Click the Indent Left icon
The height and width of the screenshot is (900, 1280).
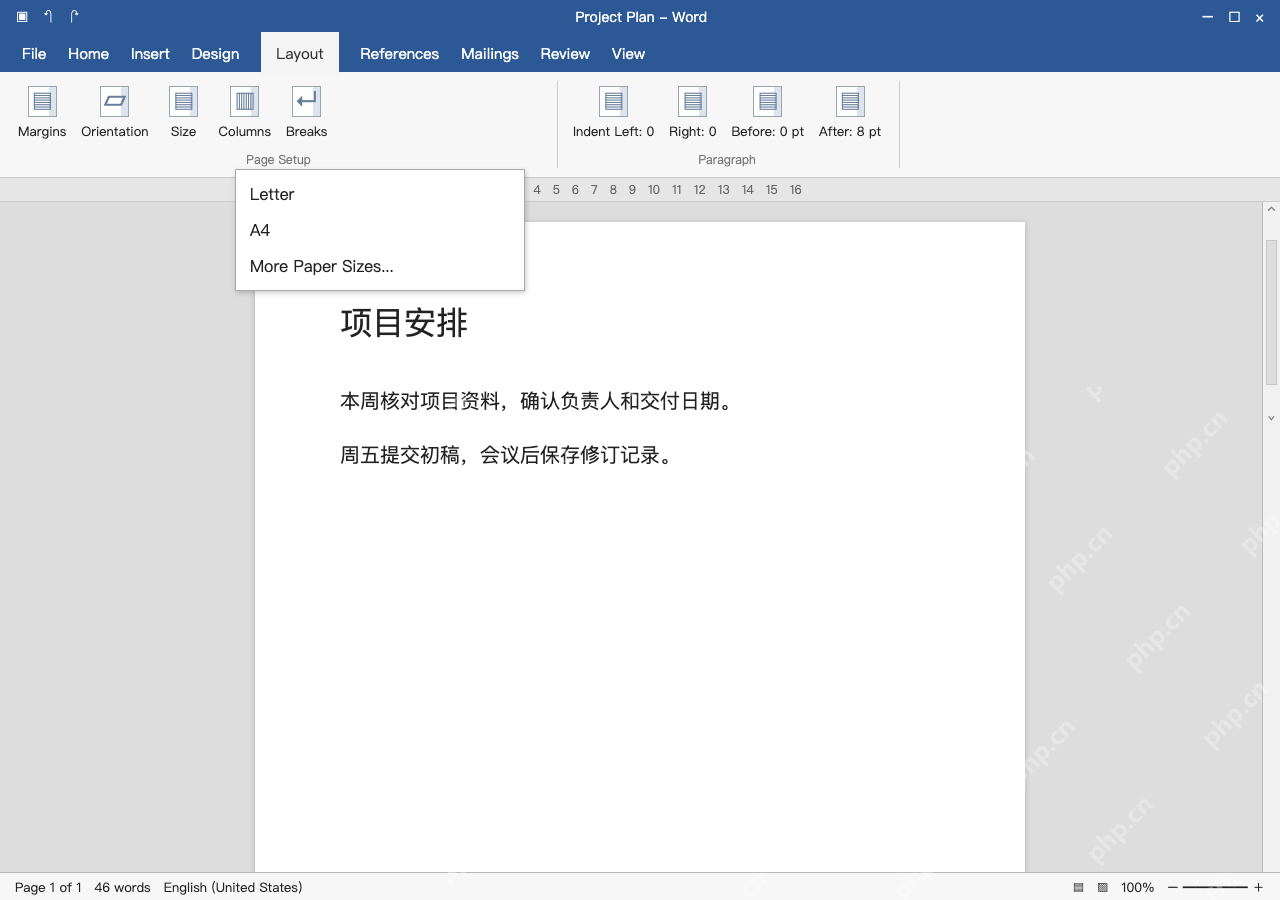point(614,102)
